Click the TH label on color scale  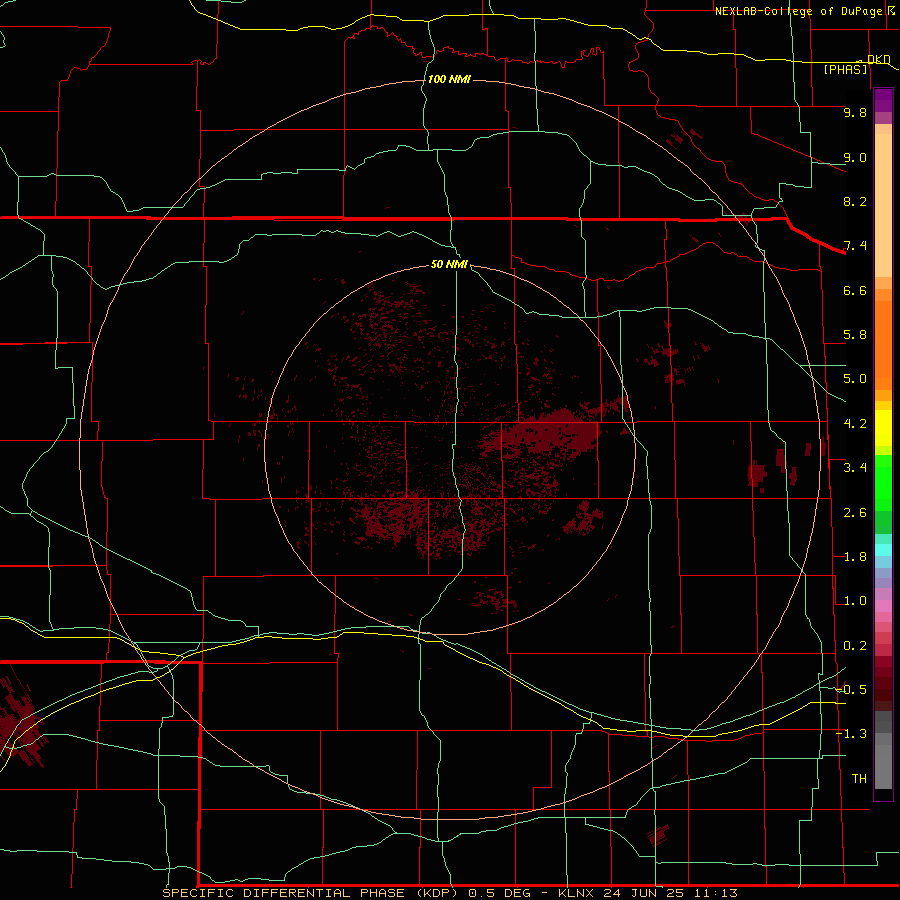(859, 779)
